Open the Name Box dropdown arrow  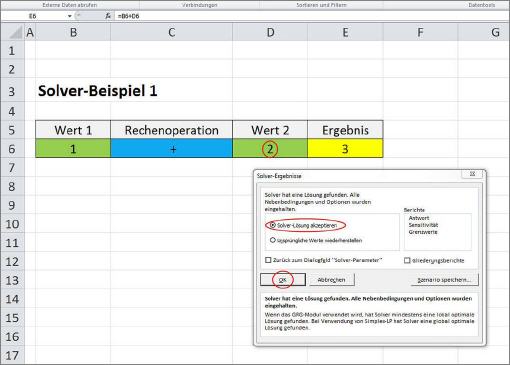point(69,16)
